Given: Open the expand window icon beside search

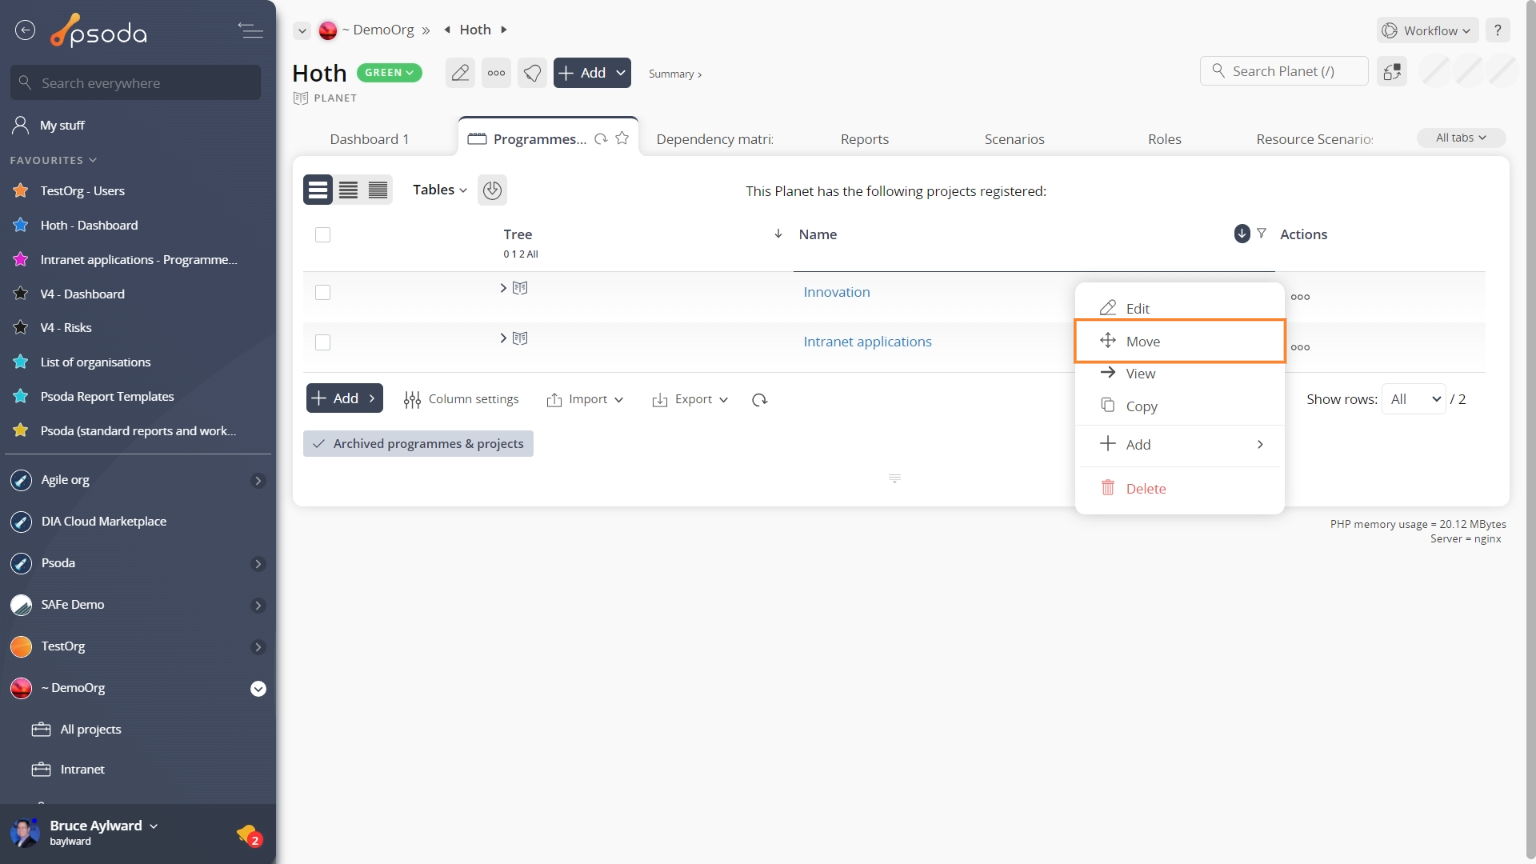Looking at the screenshot, I should coord(1392,71).
